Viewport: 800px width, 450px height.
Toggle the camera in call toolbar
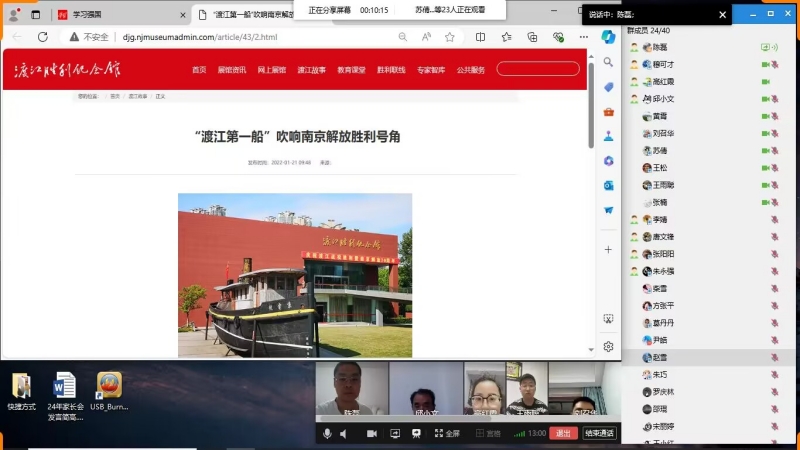[371, 433]
